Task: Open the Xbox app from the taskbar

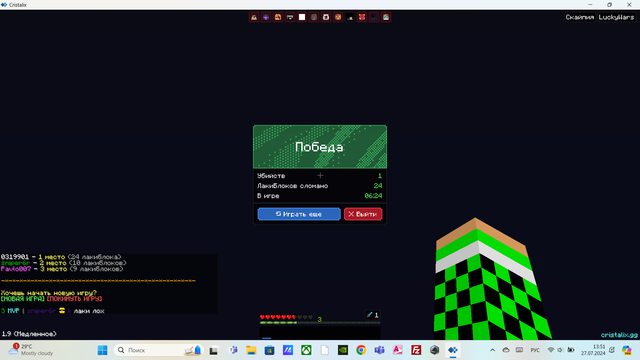Action: (306, 350)
